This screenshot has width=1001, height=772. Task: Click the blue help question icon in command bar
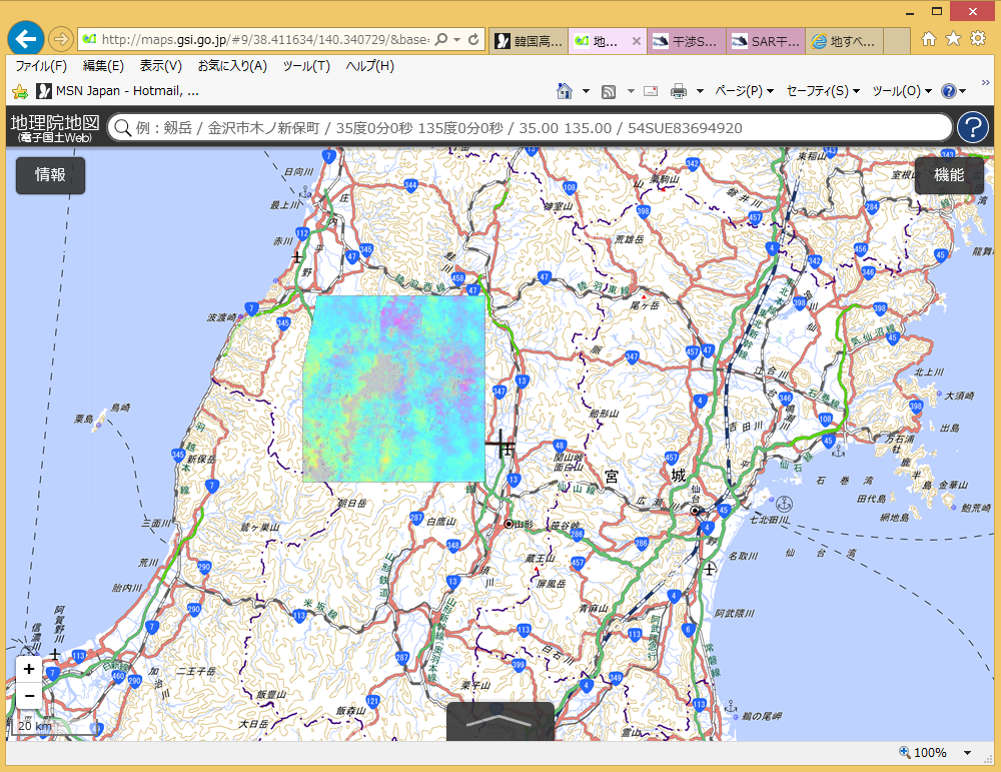949,91
